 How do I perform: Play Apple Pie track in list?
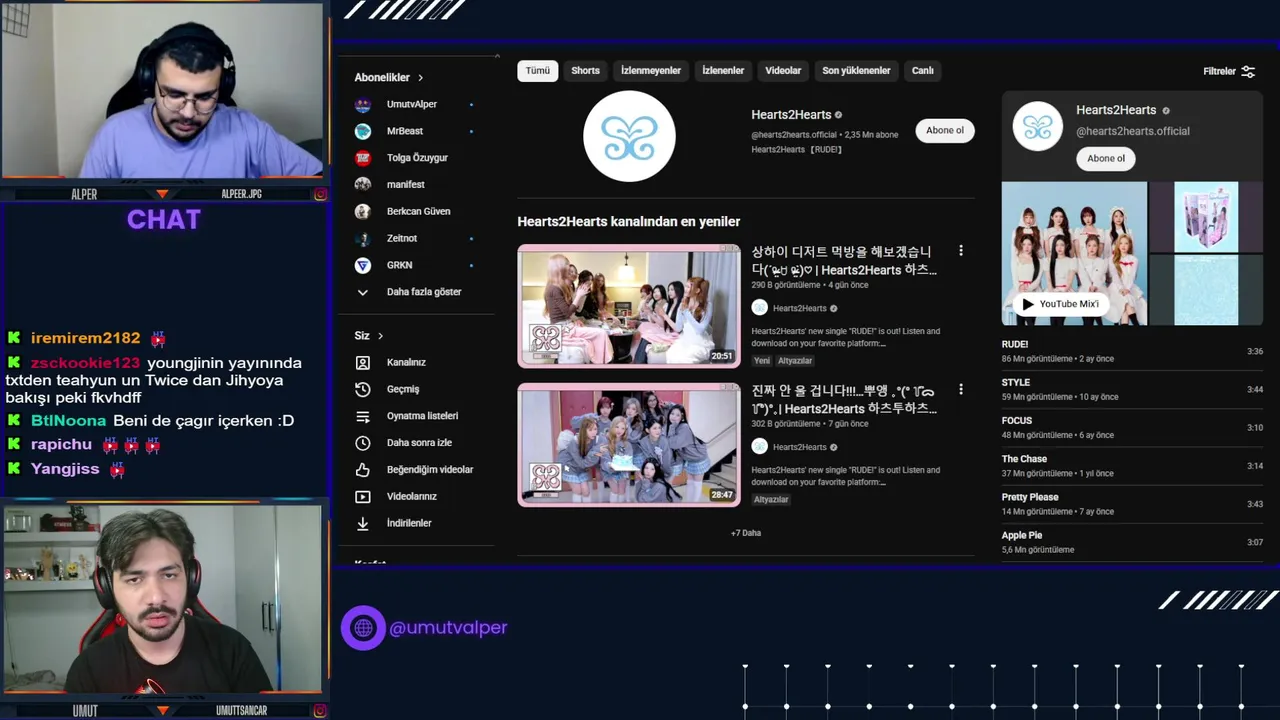(1132, 542)
